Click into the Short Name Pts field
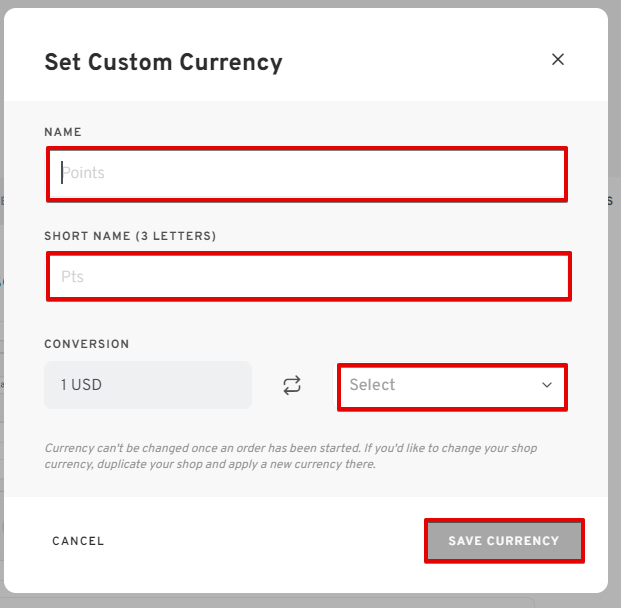 click(309, 276)
